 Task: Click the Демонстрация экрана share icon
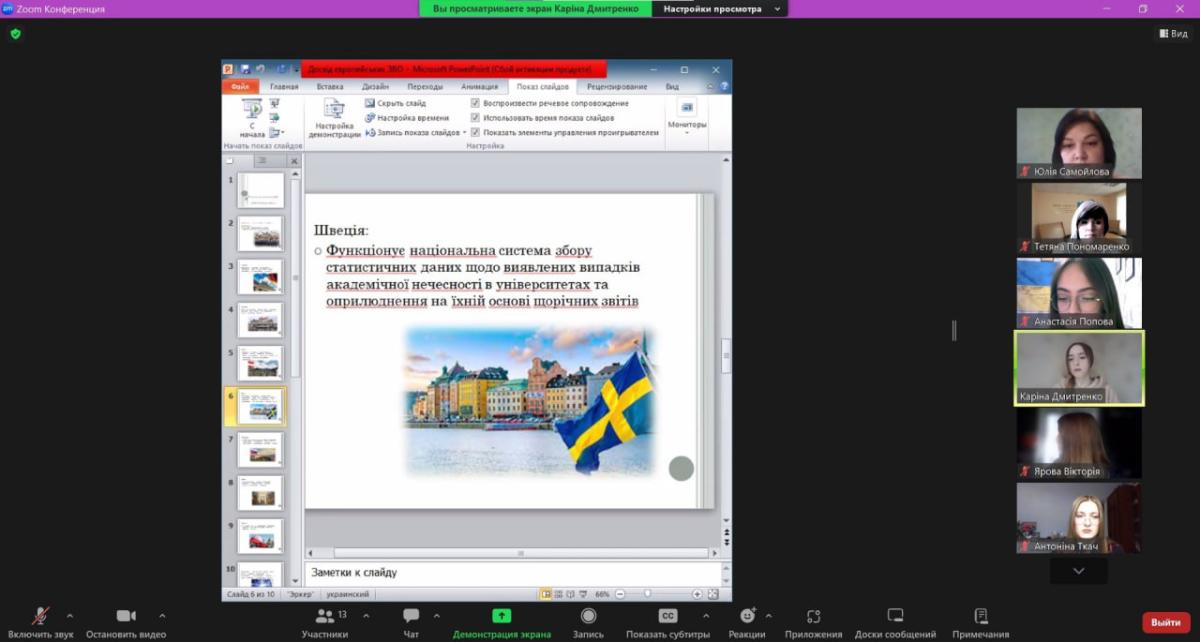(501, 616)
